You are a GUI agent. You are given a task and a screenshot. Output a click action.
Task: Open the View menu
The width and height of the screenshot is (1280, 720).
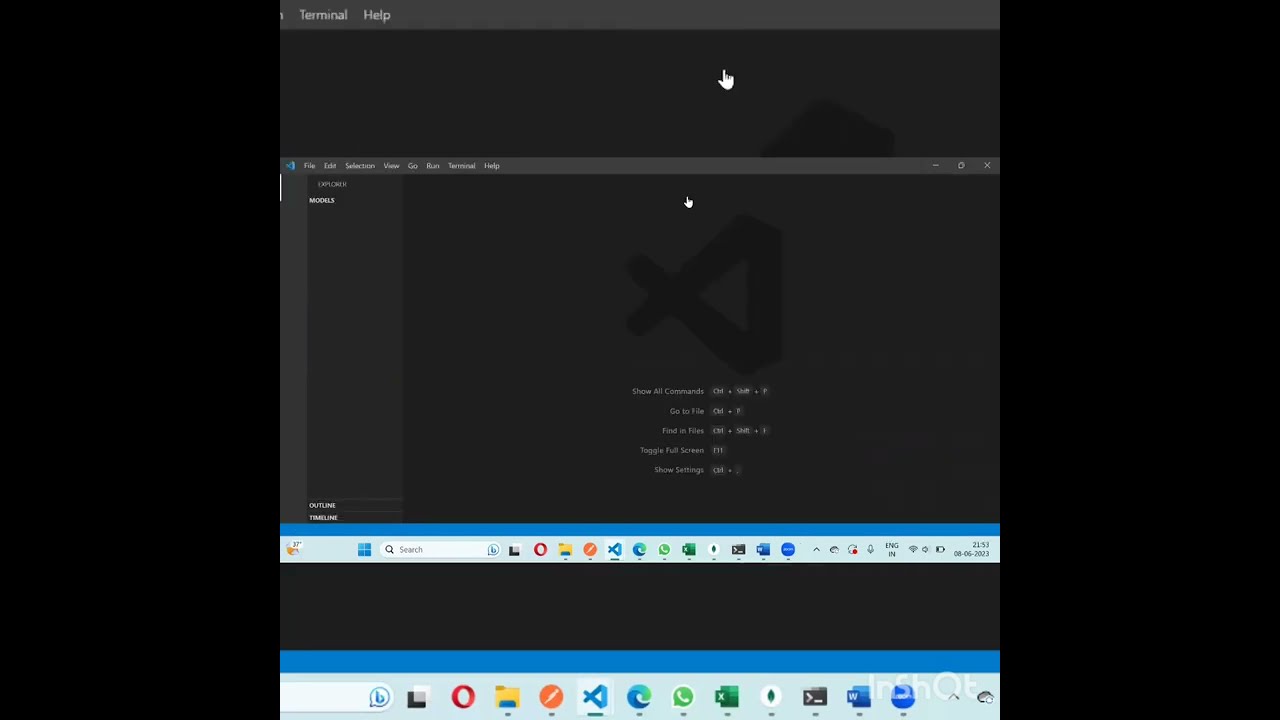(391, 166)
